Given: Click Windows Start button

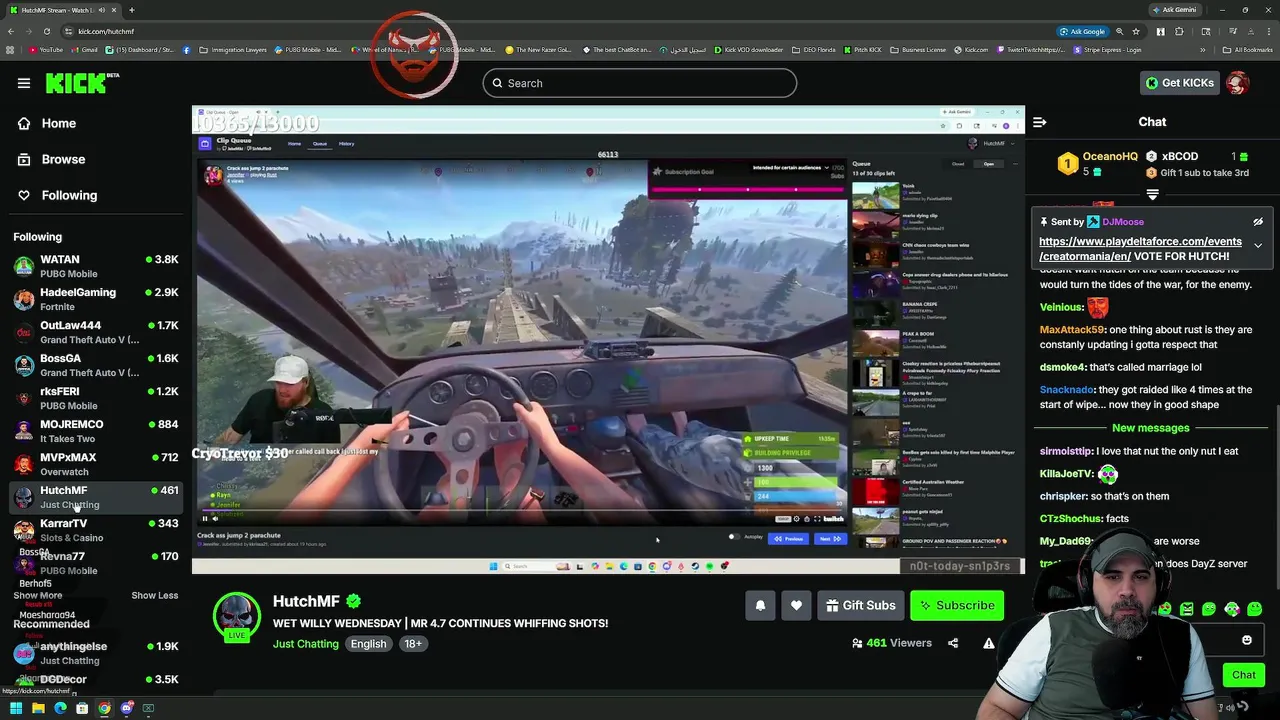Looking at the screenshot, I should pos(16,708).
